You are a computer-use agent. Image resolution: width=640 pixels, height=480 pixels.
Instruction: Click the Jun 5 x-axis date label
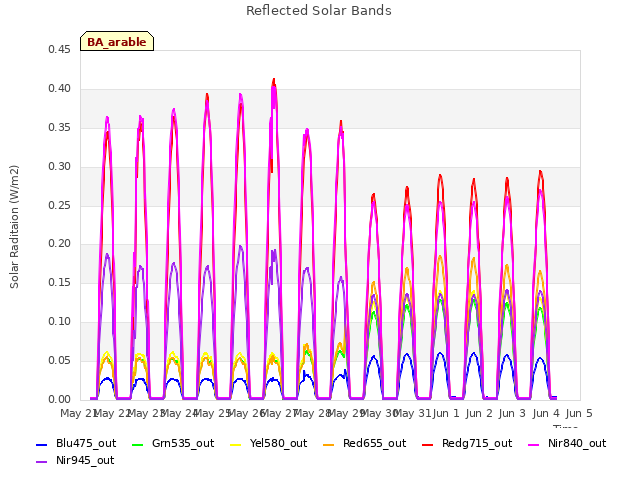[579, 413]
